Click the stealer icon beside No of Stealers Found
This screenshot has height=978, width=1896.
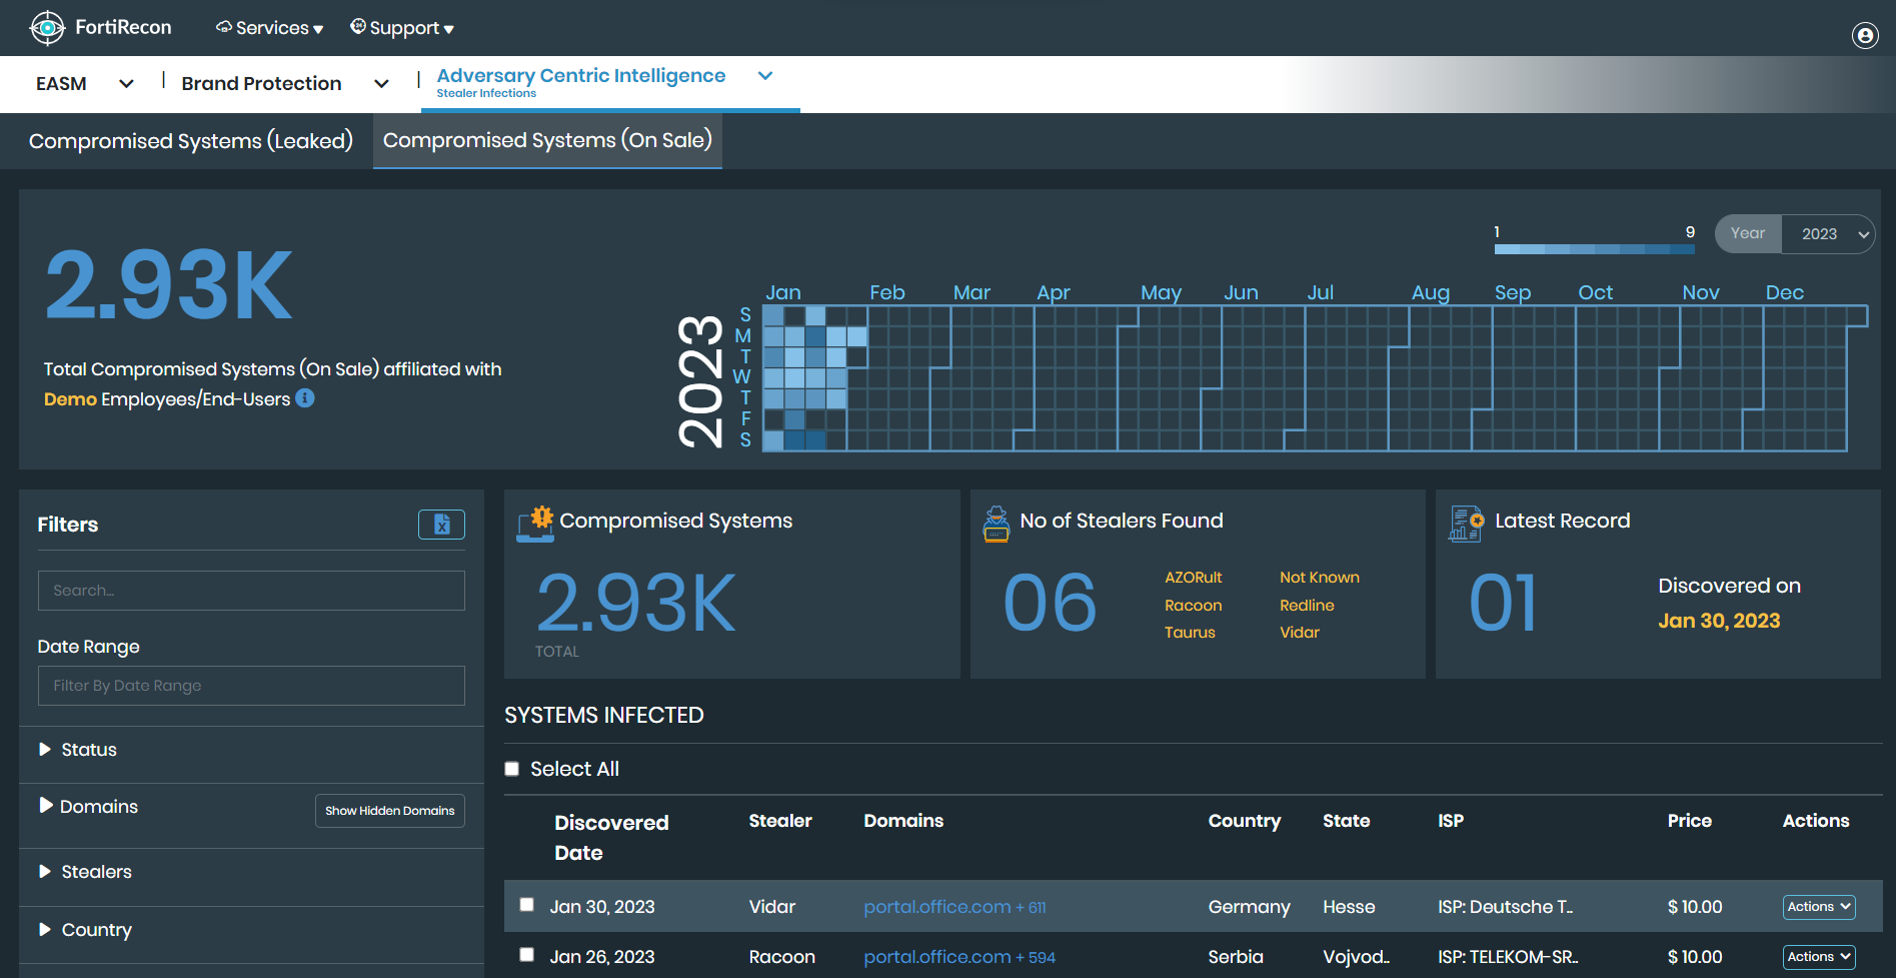[995, 522]
